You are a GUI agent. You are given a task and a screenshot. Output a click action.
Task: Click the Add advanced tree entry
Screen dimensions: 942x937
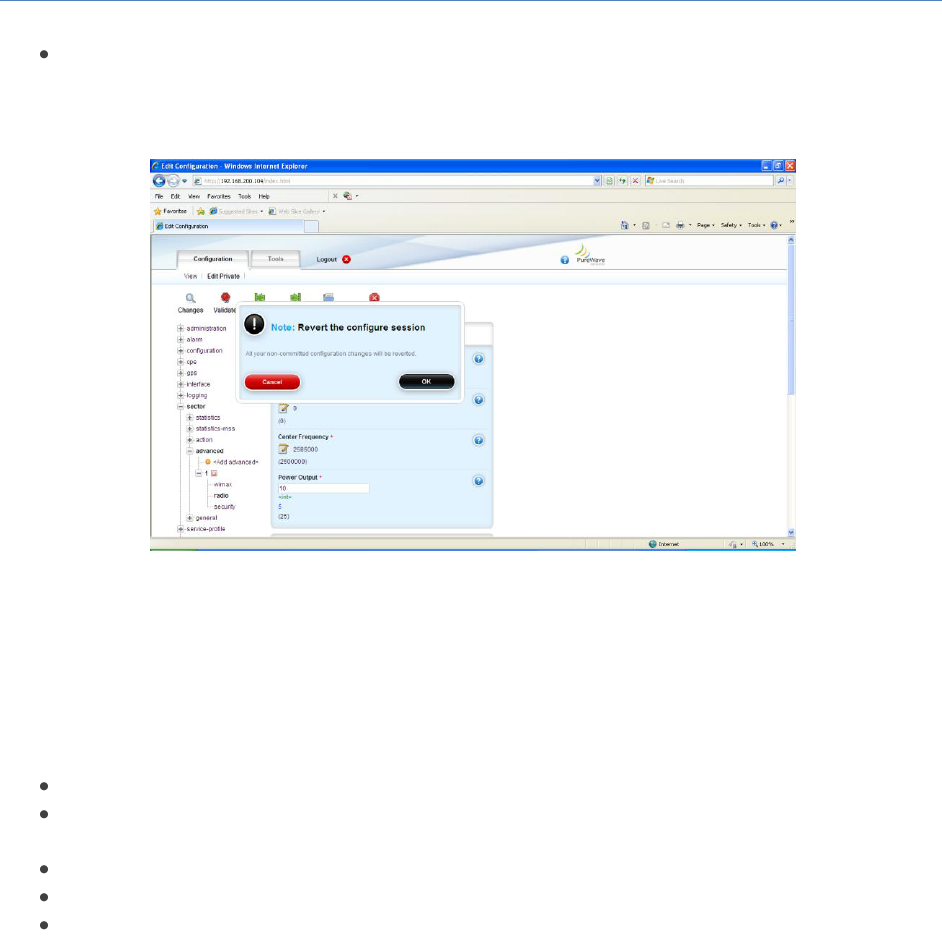tap(236, 462)
